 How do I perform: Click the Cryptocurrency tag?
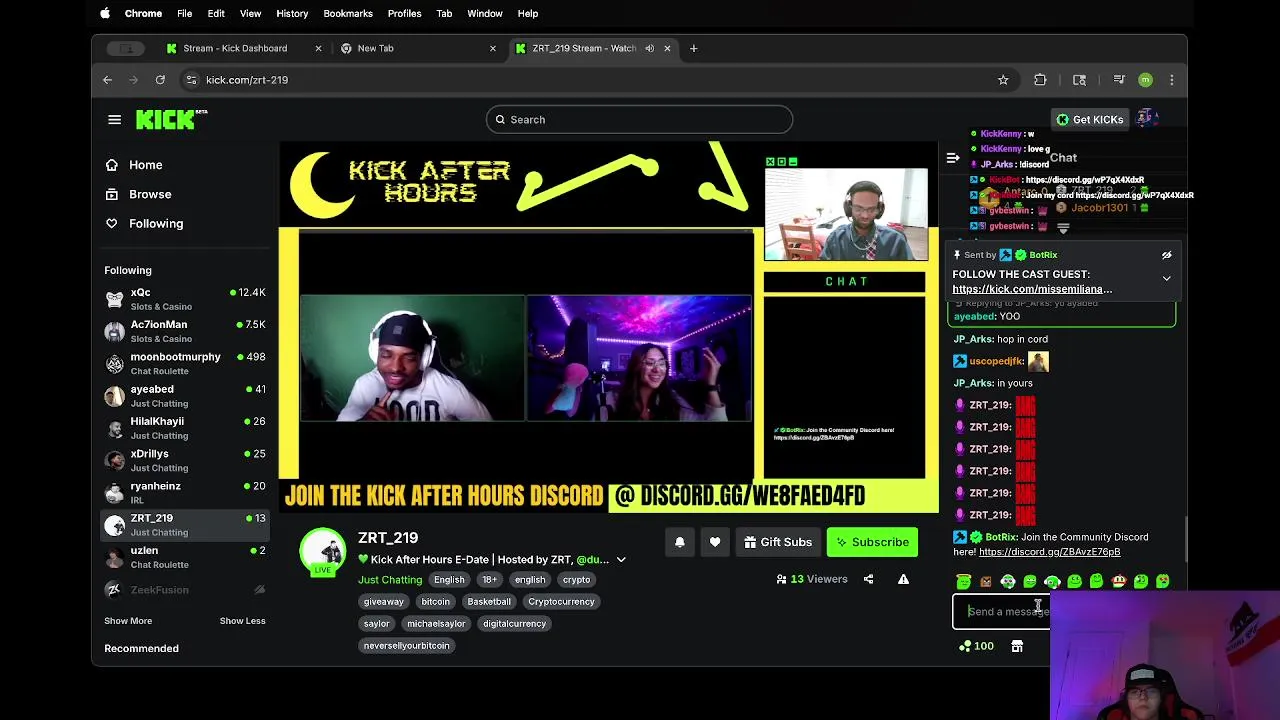tap(561, 602)
